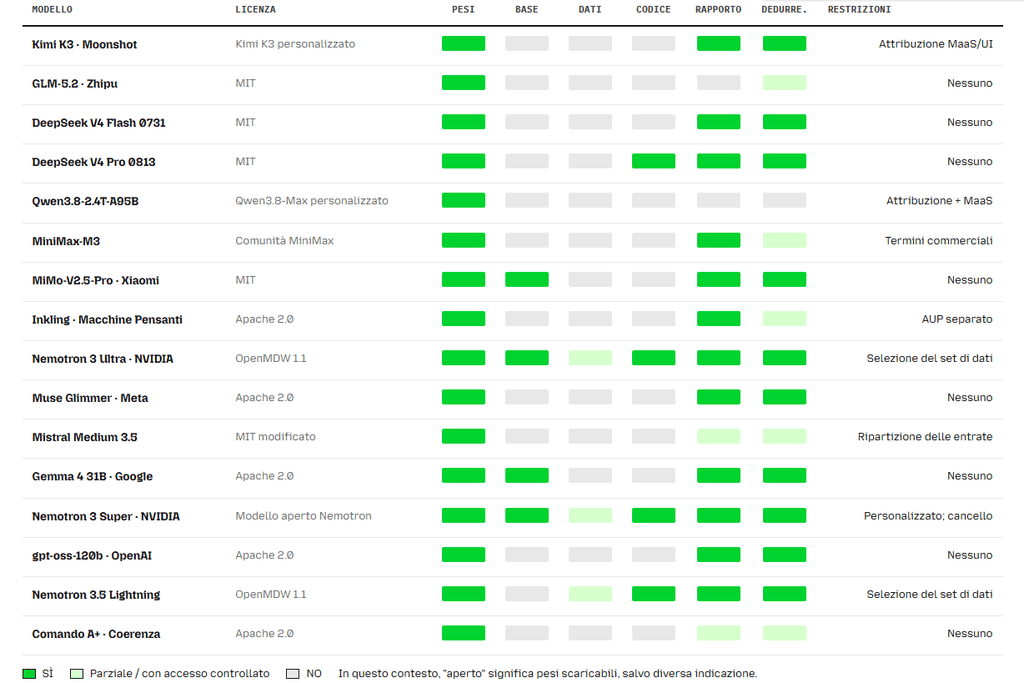1024x683 pixels.
Task: Click the light-green Parziale legend swatch
Action: 76,673
